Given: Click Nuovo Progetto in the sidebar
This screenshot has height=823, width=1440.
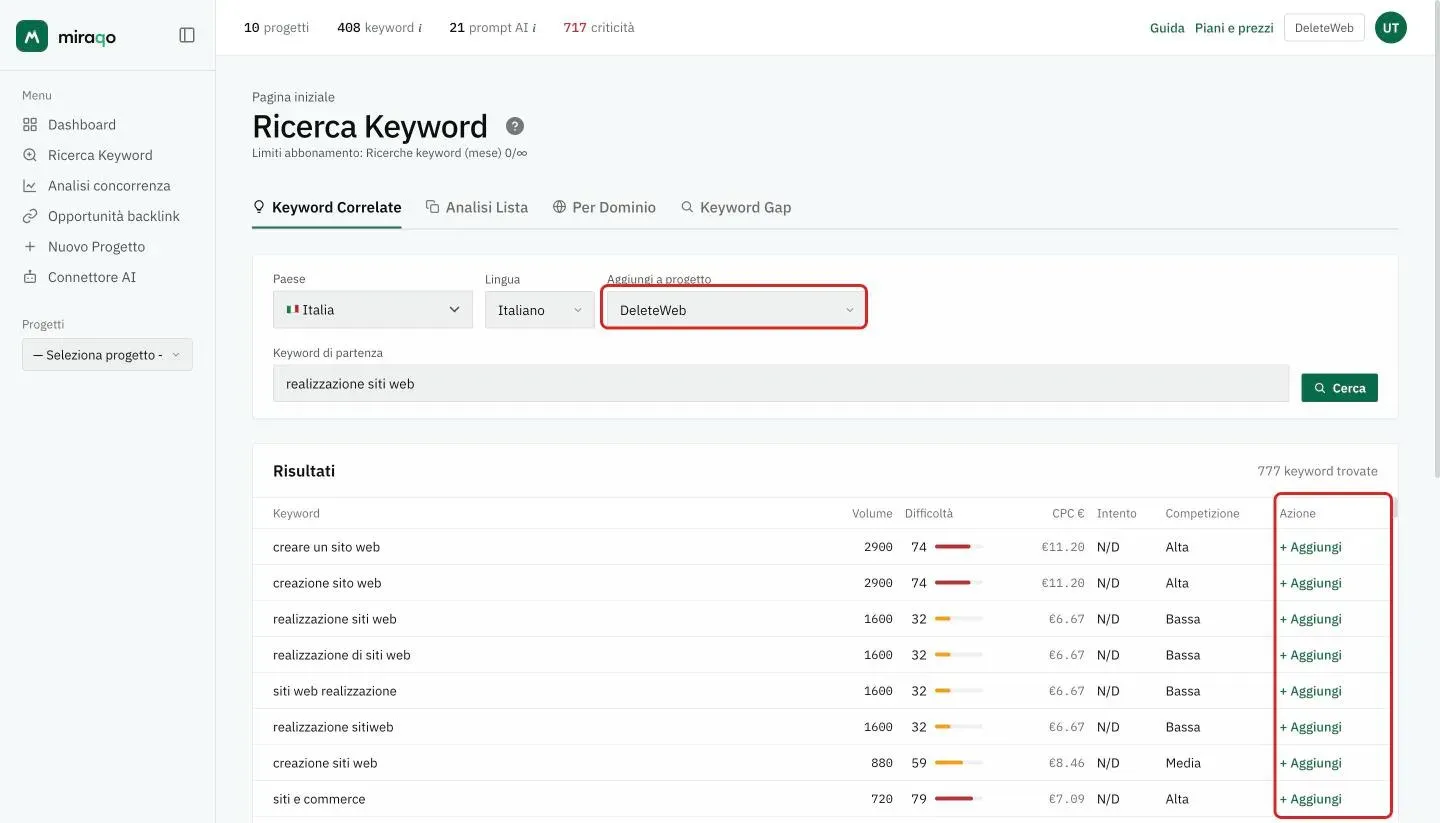Looking at the screenshot, I should 84,247.
